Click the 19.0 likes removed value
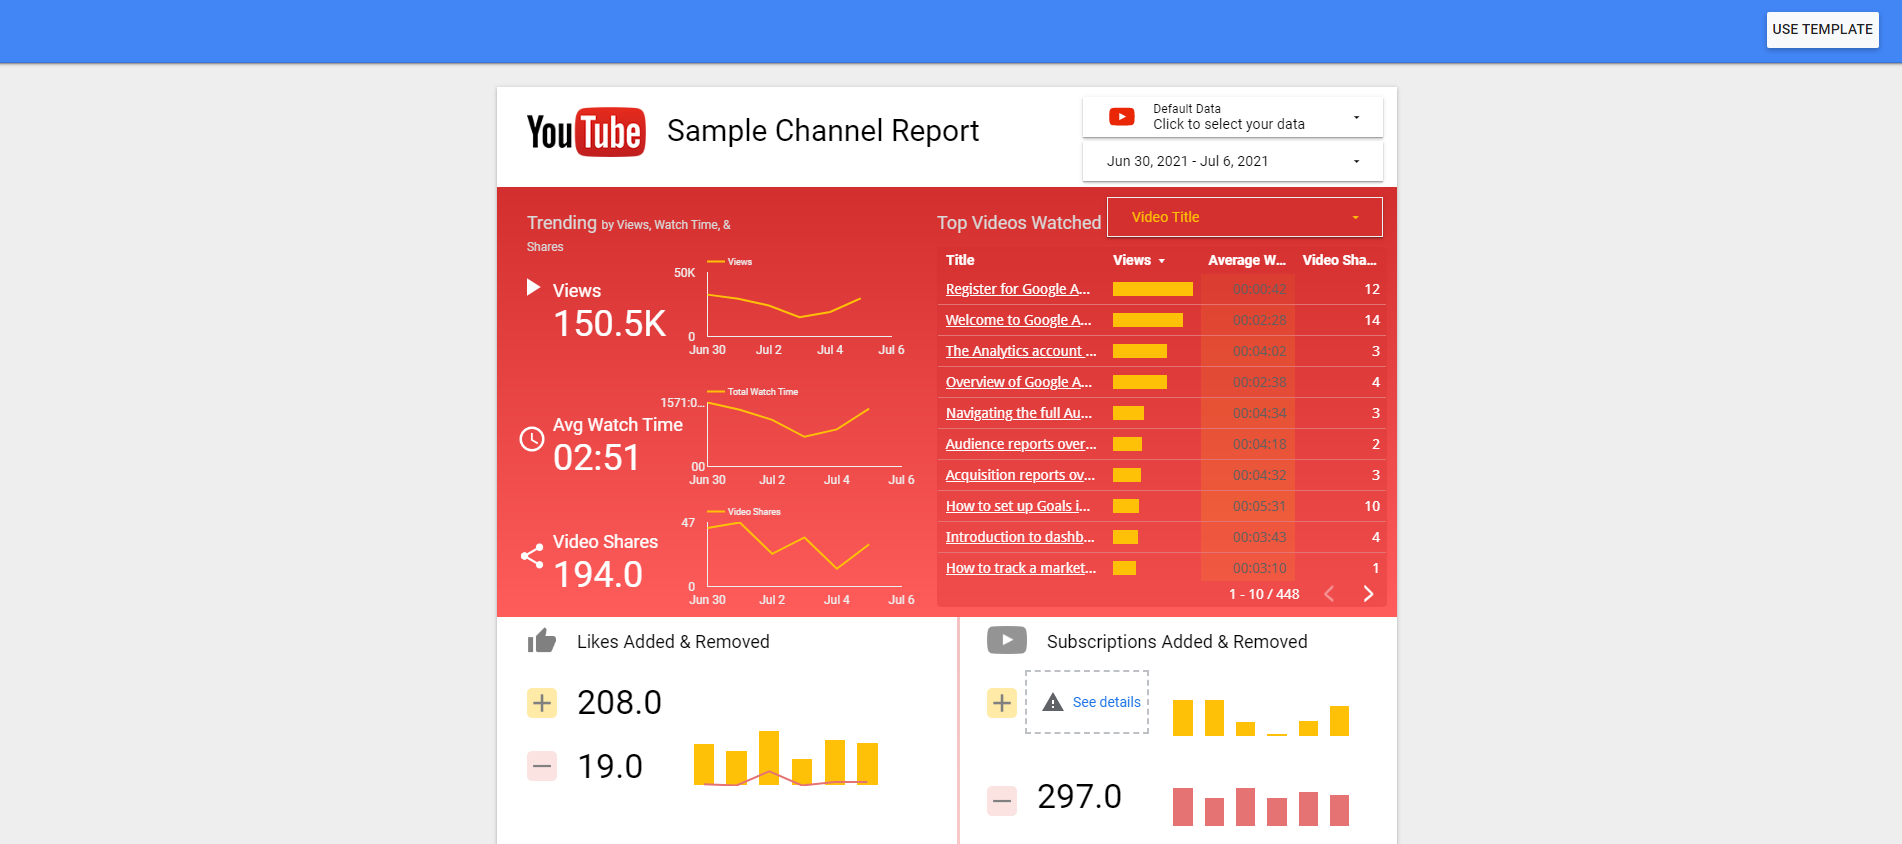 click(x=610, y=767)
